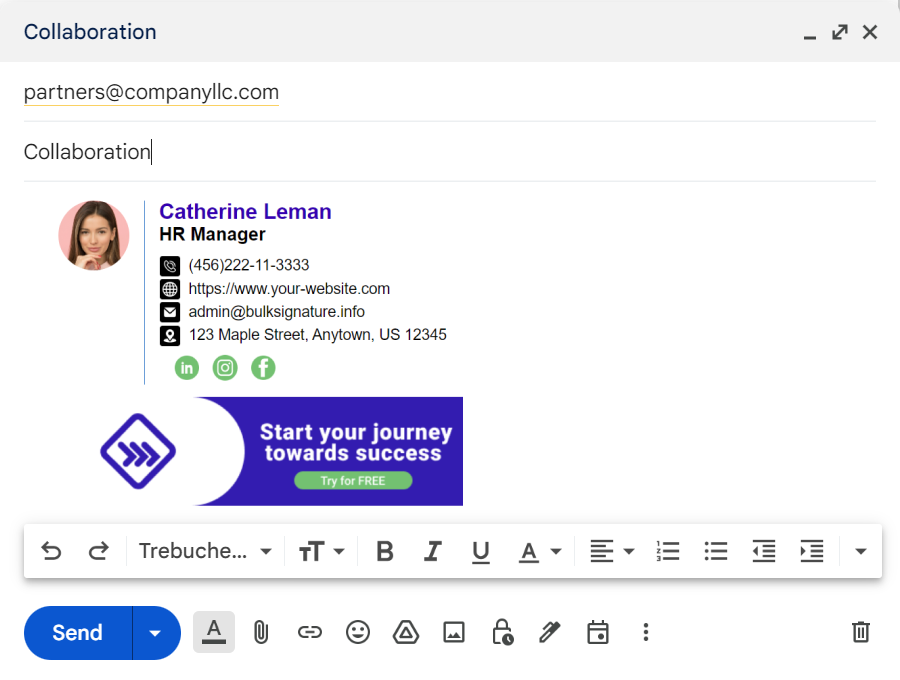Expand compose window to full screen
Viewport: 900px width, 680px height.
coord(840,32)
